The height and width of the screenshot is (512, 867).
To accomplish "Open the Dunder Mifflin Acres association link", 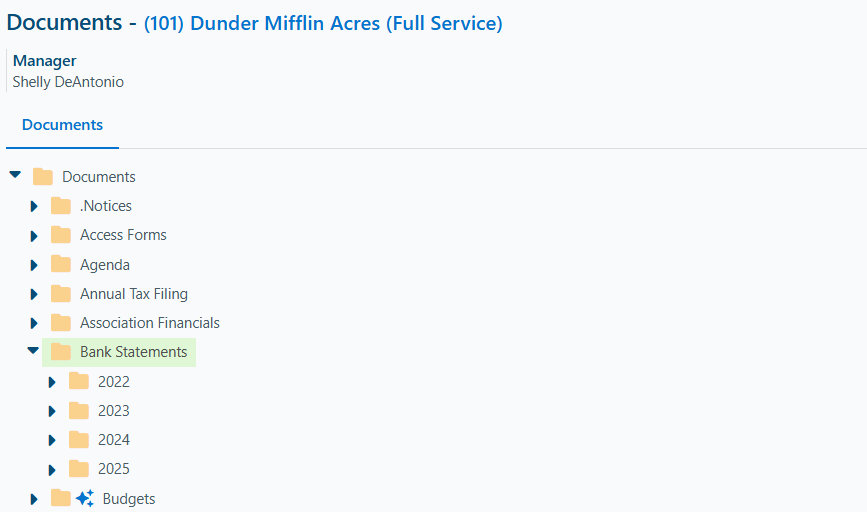I will pyautogui.click(x=323, y=24).
